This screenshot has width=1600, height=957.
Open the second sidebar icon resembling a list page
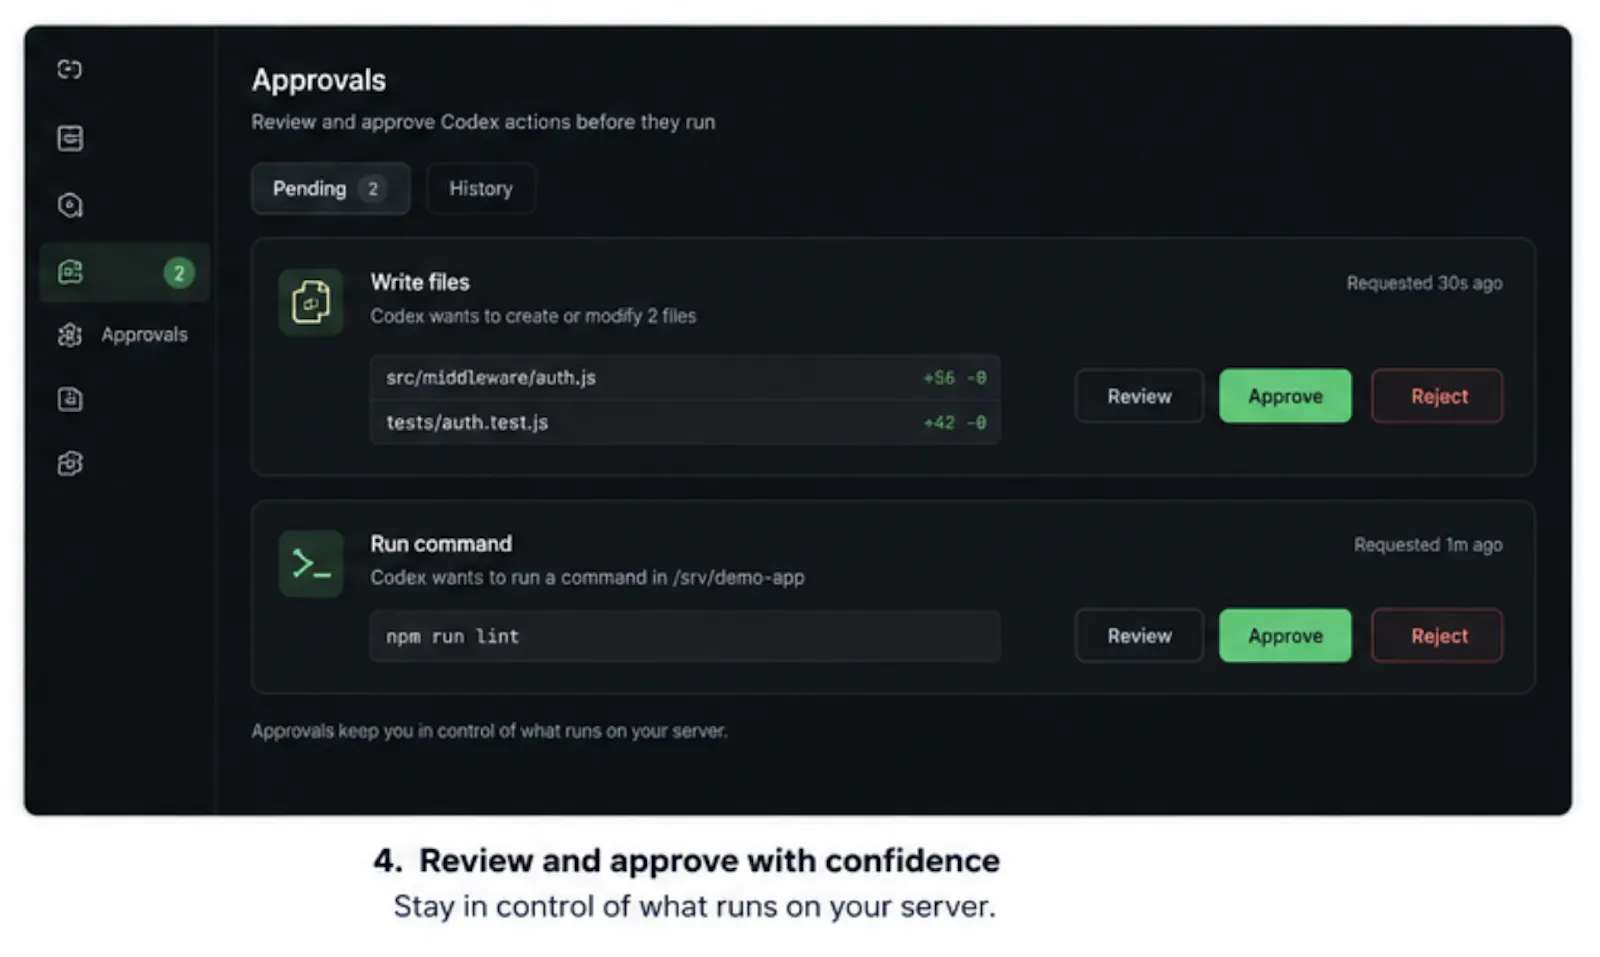(69, 138)
